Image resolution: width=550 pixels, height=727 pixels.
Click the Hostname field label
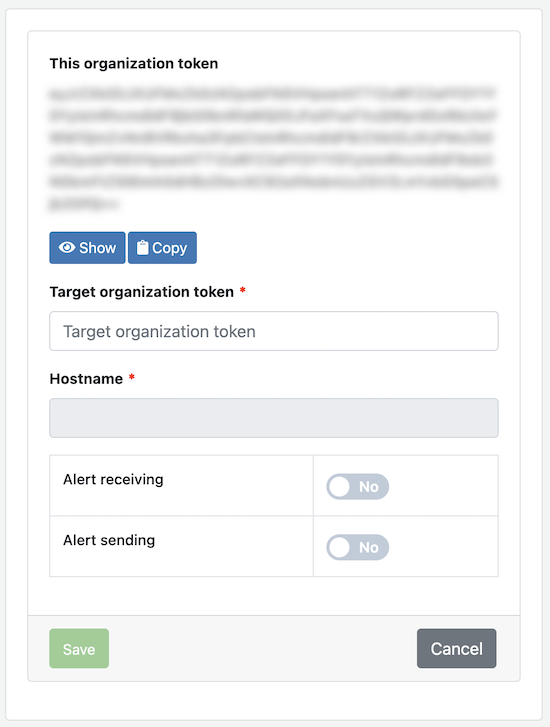point(86,379)
